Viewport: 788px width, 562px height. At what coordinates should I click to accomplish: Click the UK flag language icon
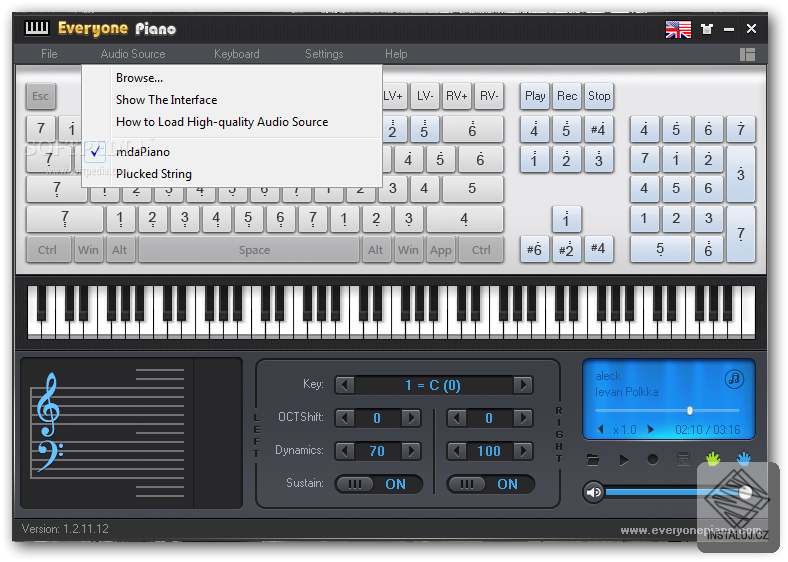[x=678, y=29]
